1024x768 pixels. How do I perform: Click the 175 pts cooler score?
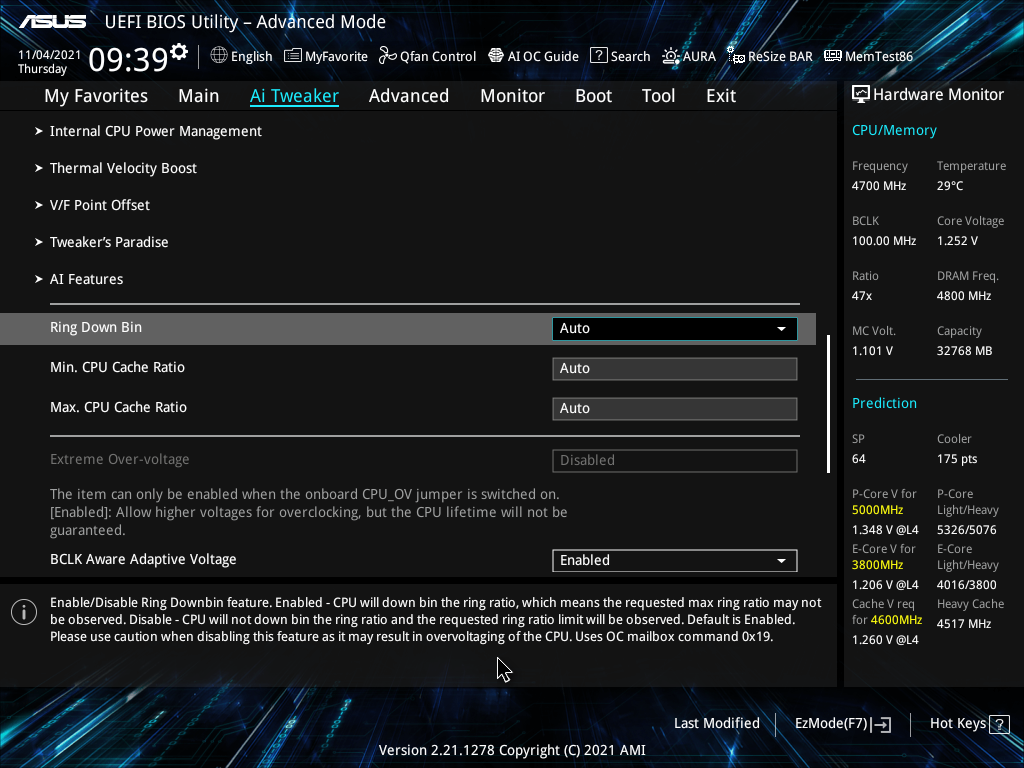click(957, 459)
